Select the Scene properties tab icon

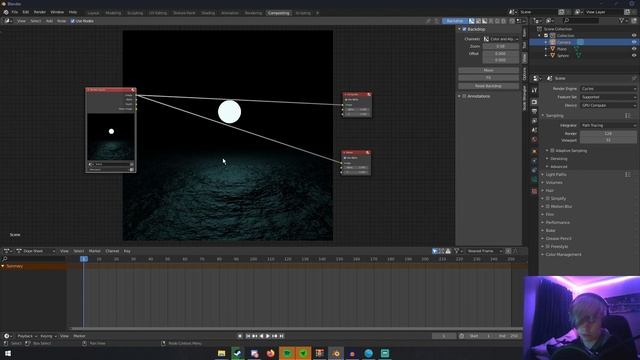point(534,130)
